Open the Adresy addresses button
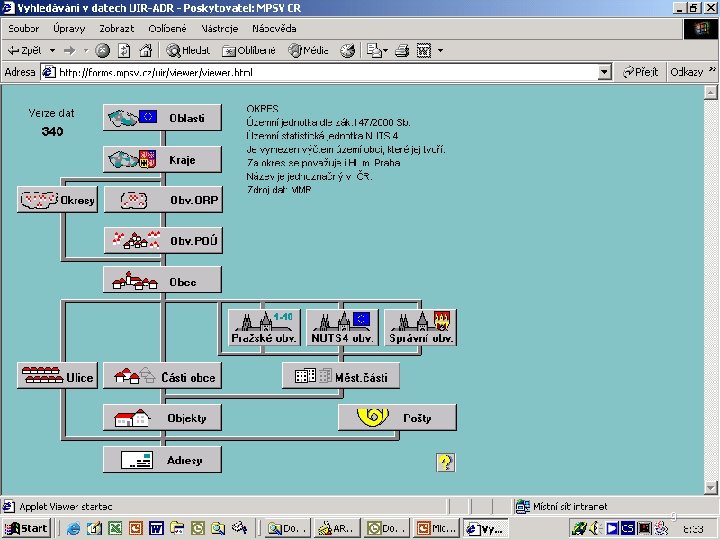 coord(162,459)
